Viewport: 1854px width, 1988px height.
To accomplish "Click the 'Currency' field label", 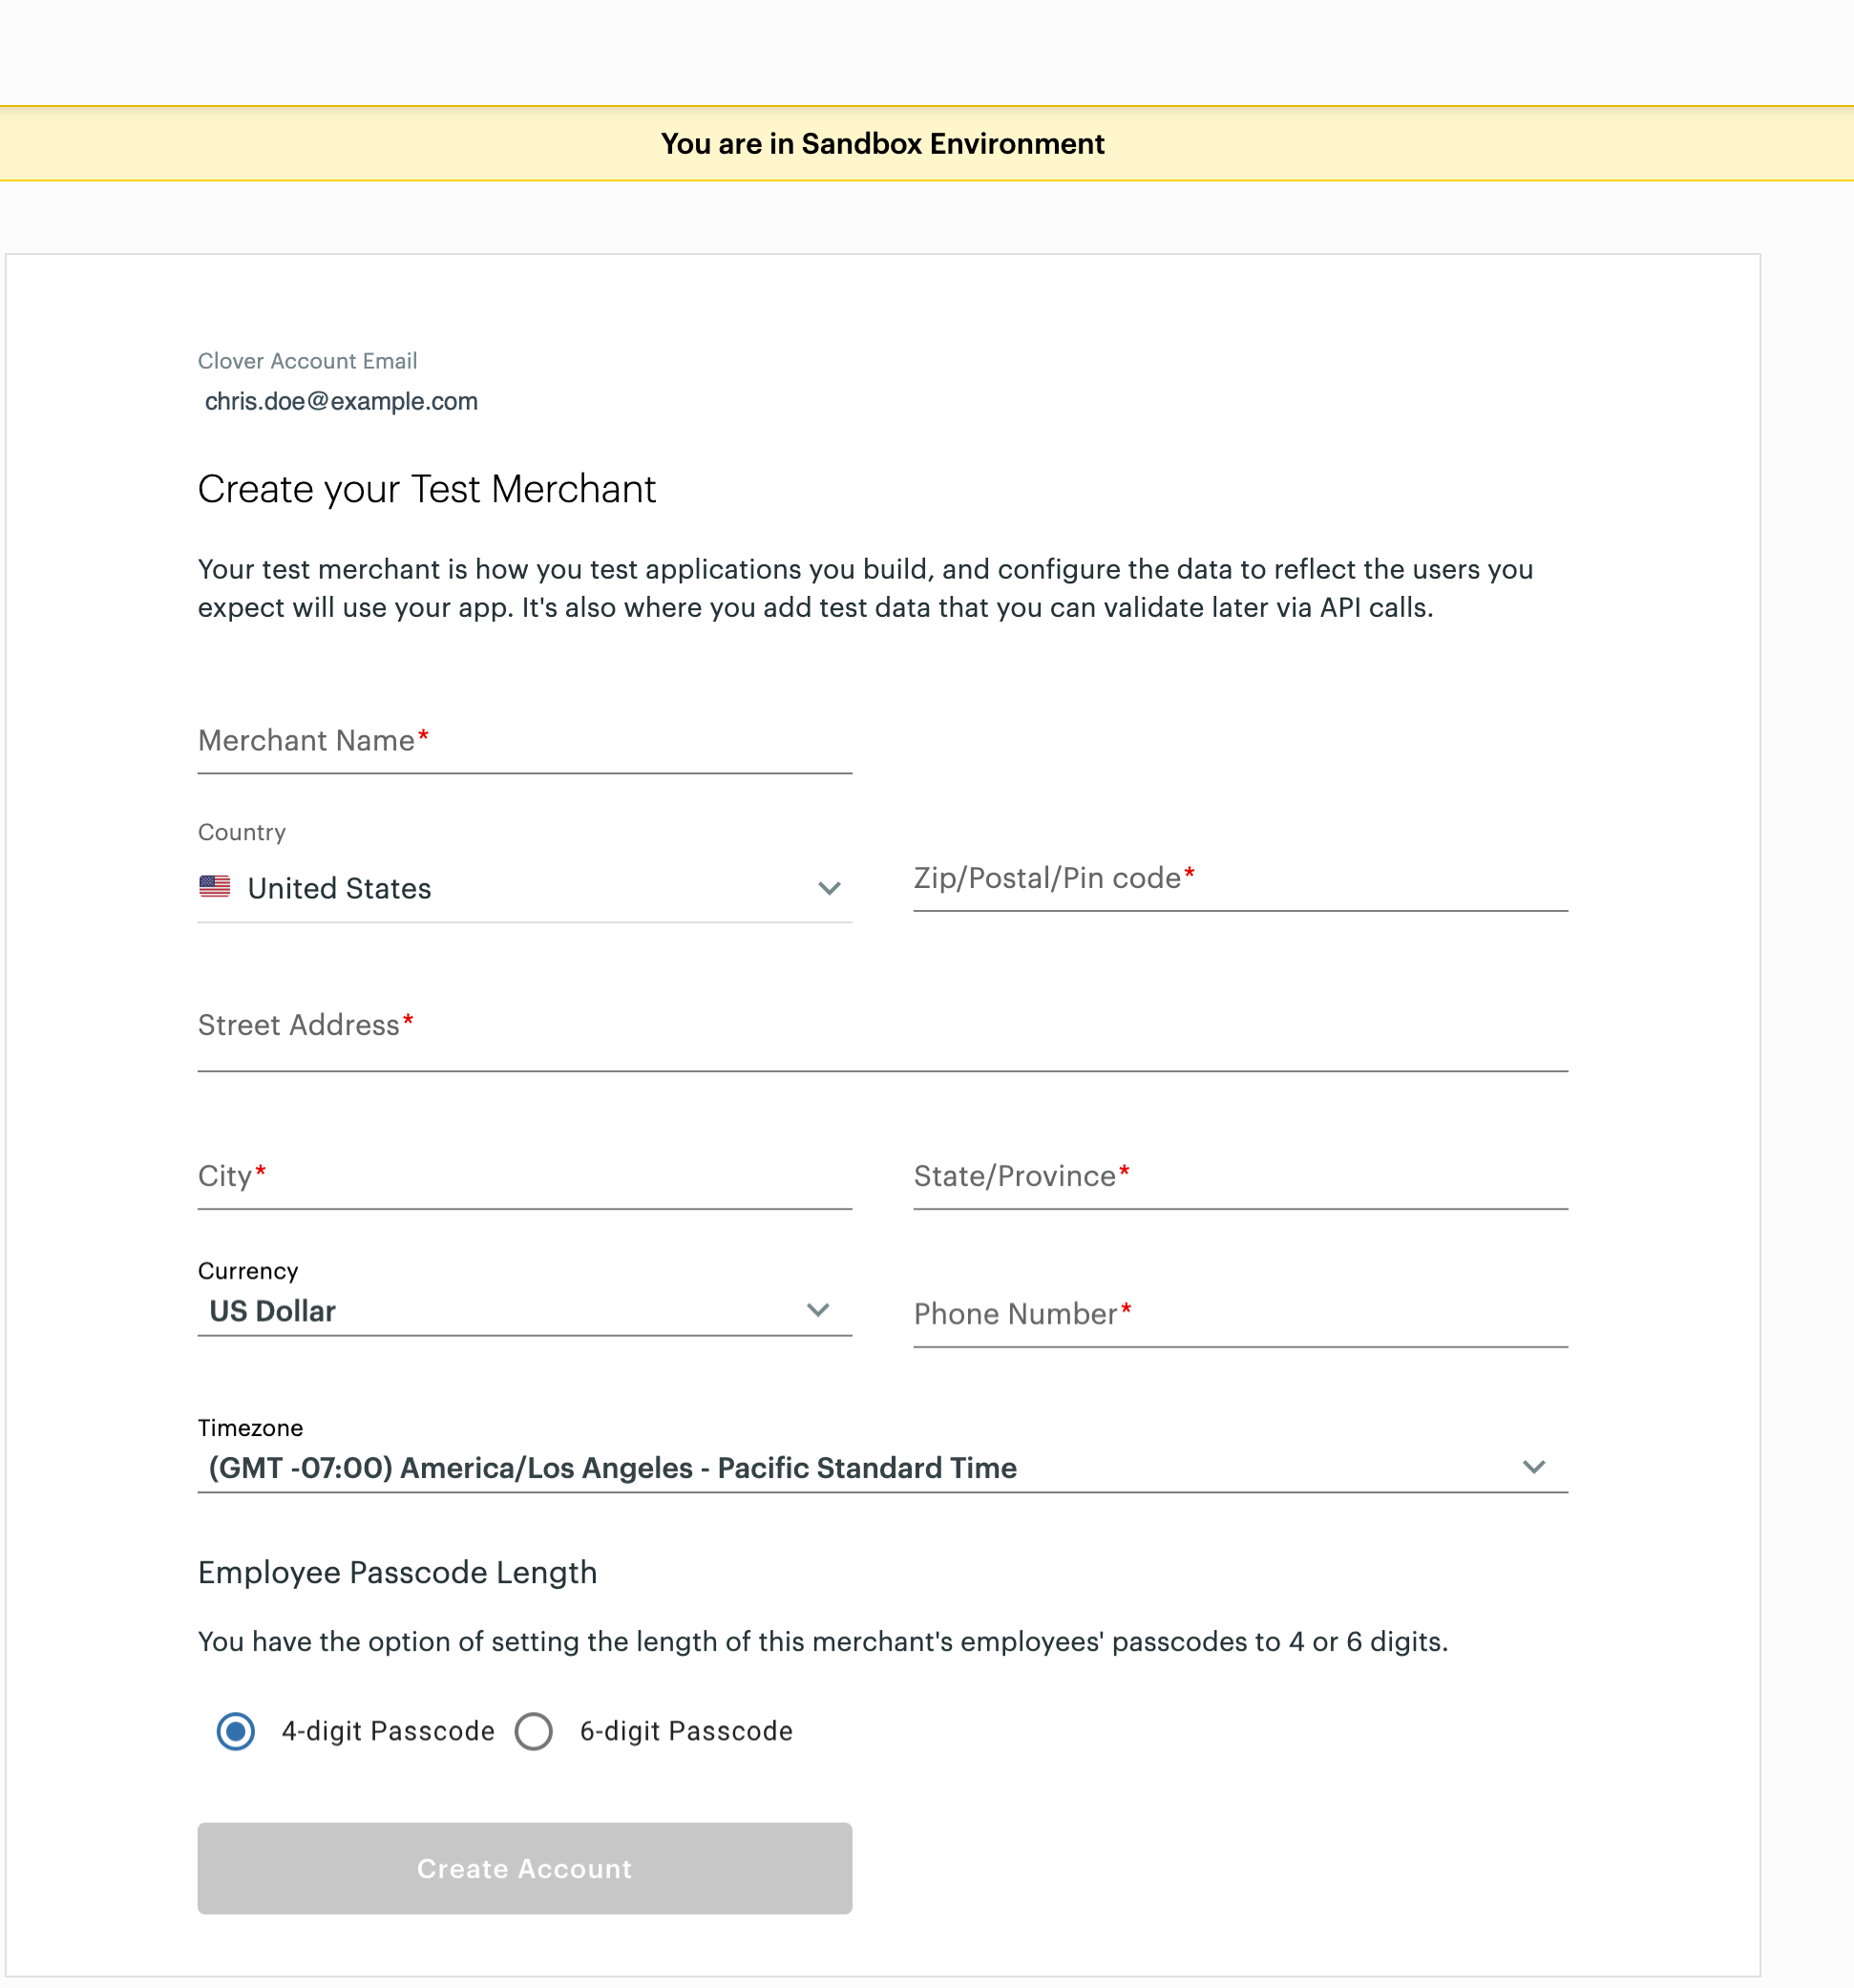I will [x=248, y=1271].
